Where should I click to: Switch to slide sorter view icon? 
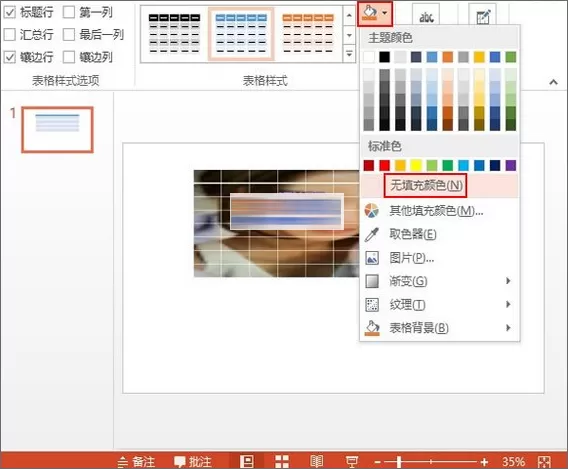[281, 461]
